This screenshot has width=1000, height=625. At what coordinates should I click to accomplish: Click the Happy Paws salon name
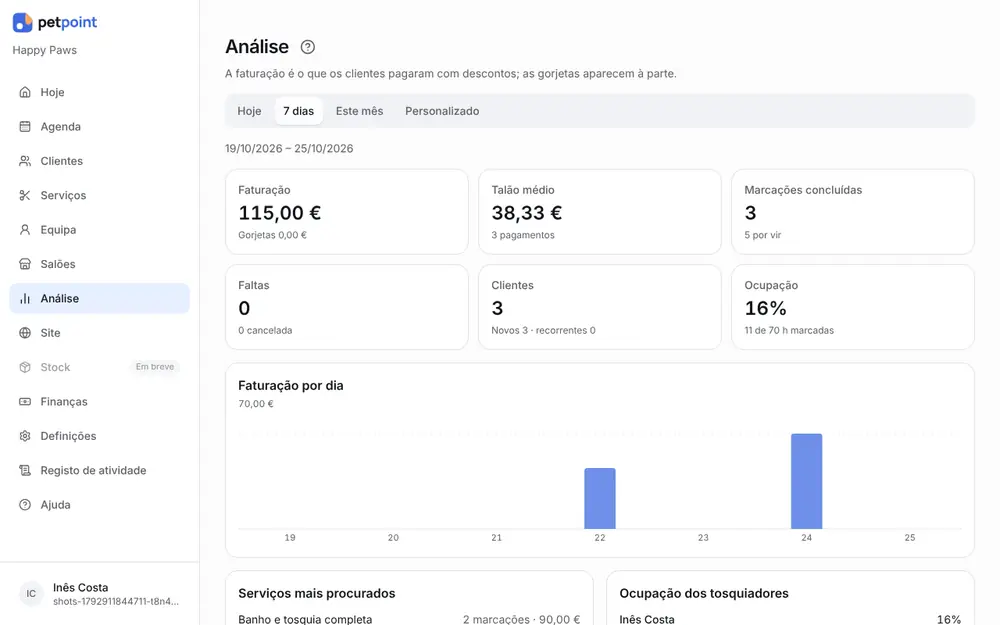click(45, 51)
